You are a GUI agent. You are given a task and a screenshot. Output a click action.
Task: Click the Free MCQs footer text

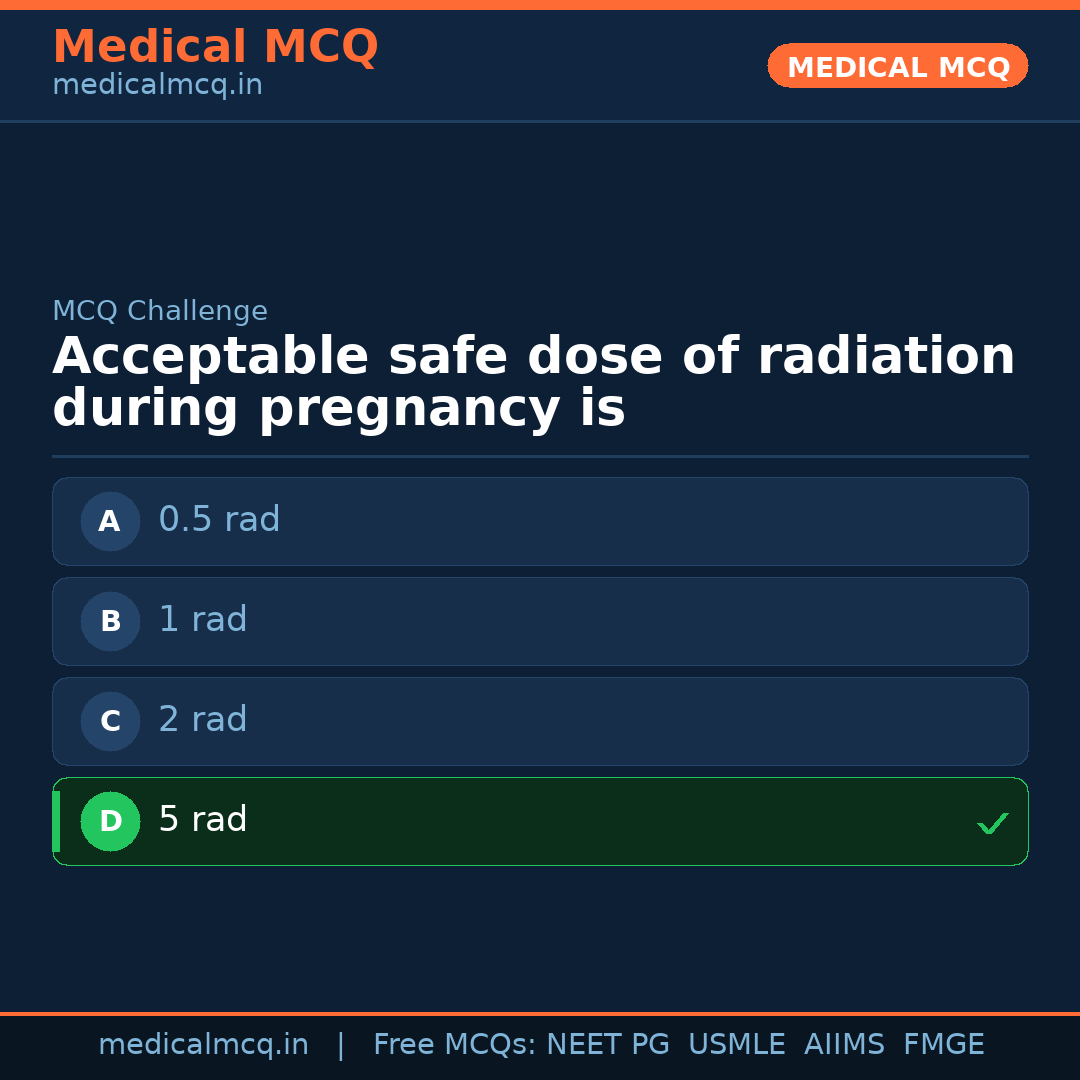click(x=454, y=1045)
